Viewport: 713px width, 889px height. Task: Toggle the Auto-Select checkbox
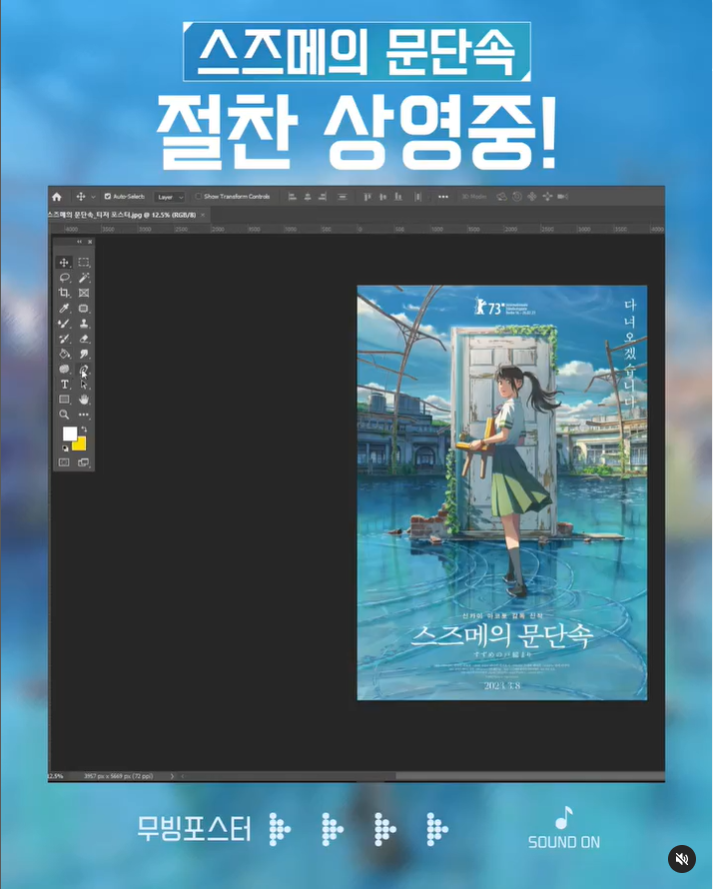[x=108, y=196]
